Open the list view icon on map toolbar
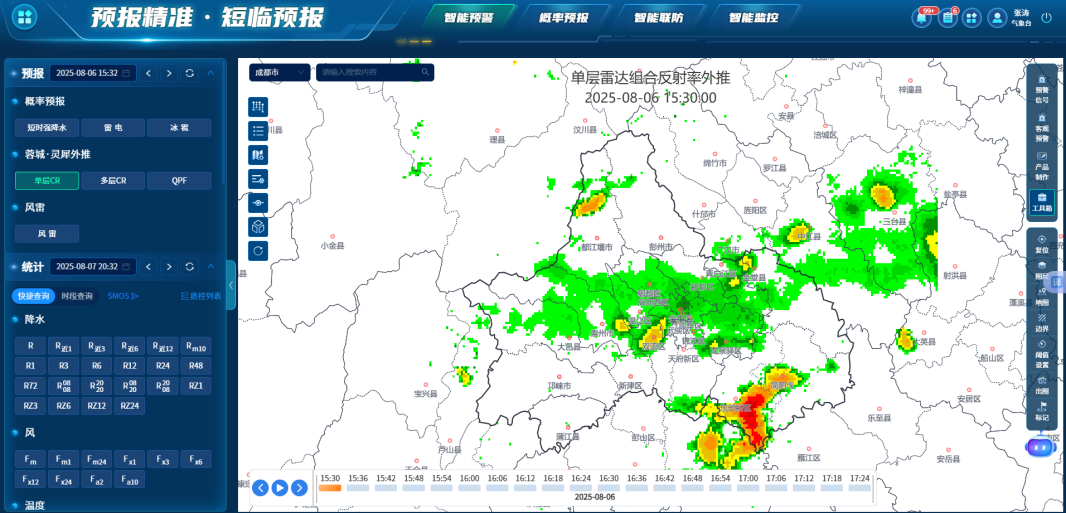 258,131
